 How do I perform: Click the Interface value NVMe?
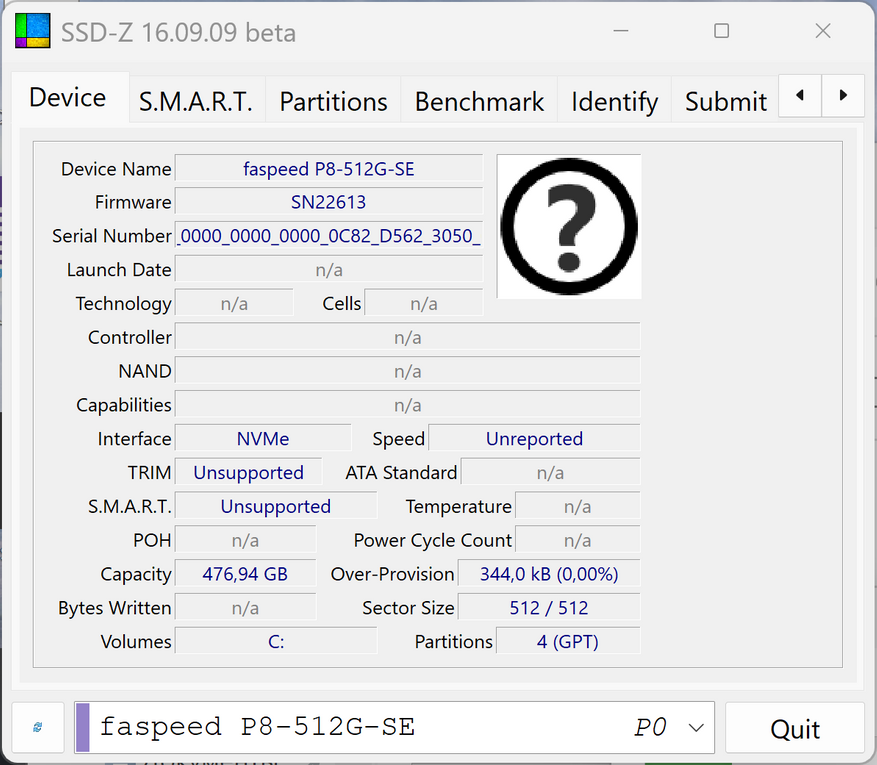263,438
